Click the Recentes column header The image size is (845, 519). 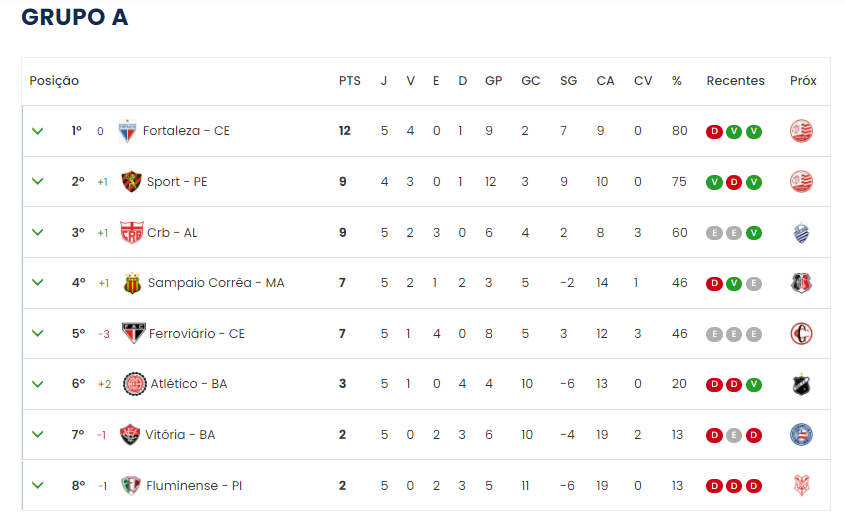[x=735, y=81]
